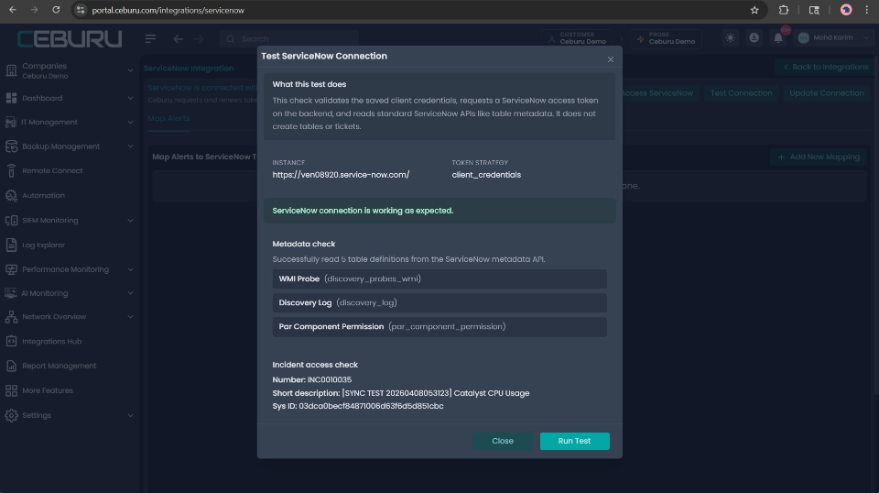Screen dimensions: 879x493
Task: Click the Log Explorer icon
Action: click(x=11, y=245)
